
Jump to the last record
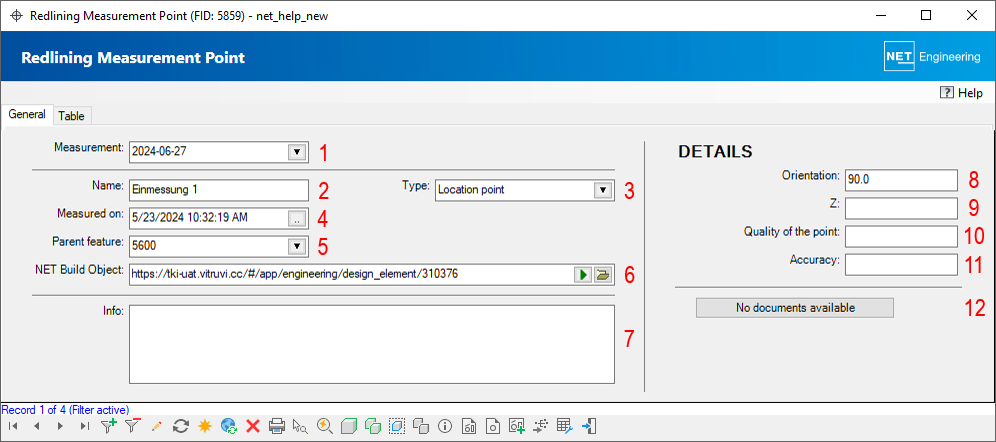pos(84,426)
